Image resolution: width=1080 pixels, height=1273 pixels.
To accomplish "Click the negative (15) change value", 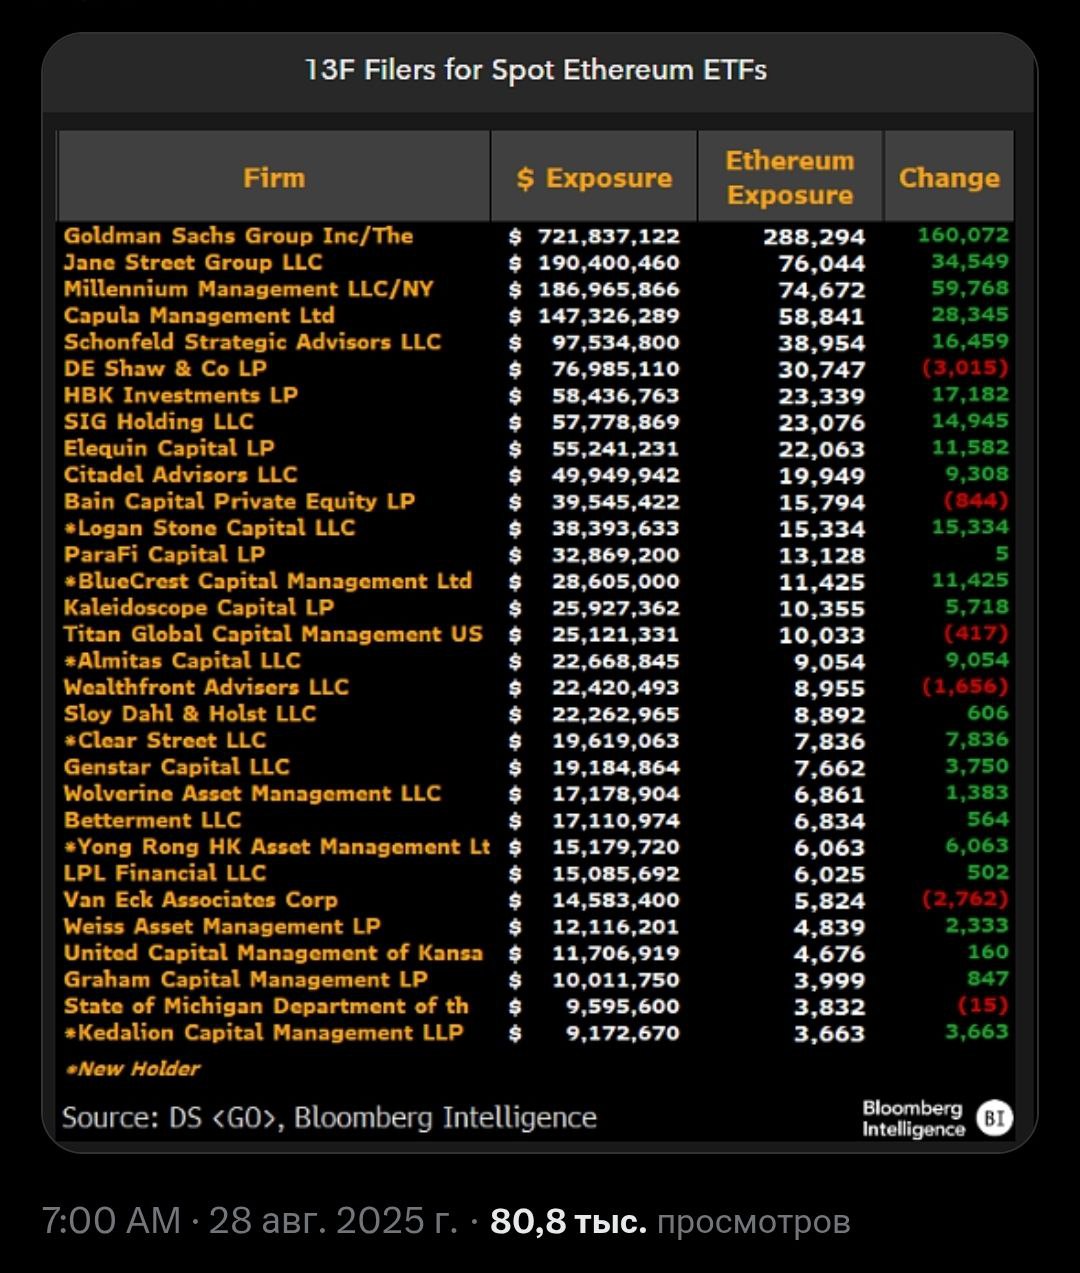I will [982, 1005].
